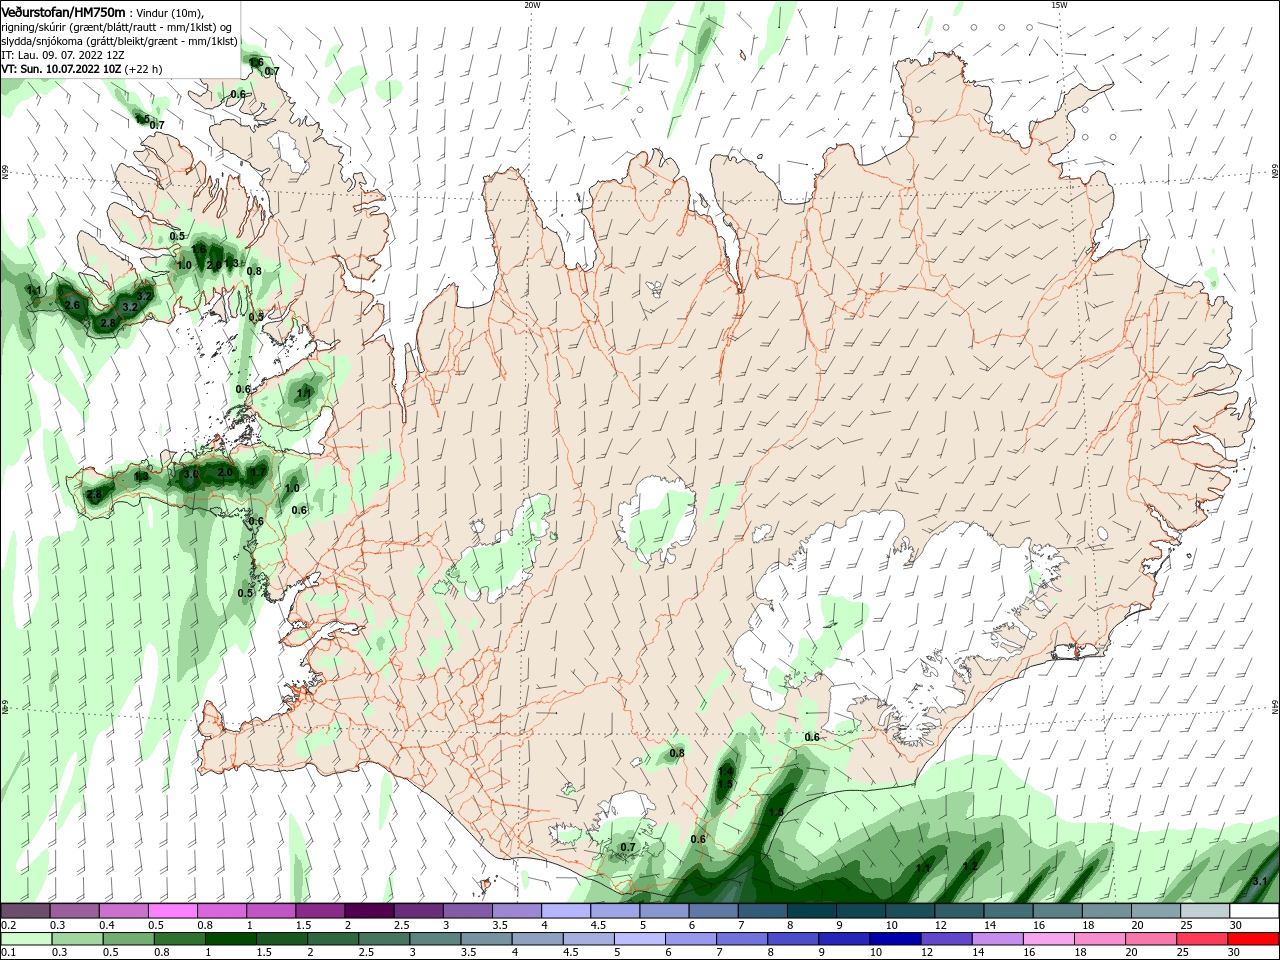Viewport: 1280px width, 960px height.
Task: Select the darkest purple snow swatch labeled 2
Action: (x=369, y=911)
